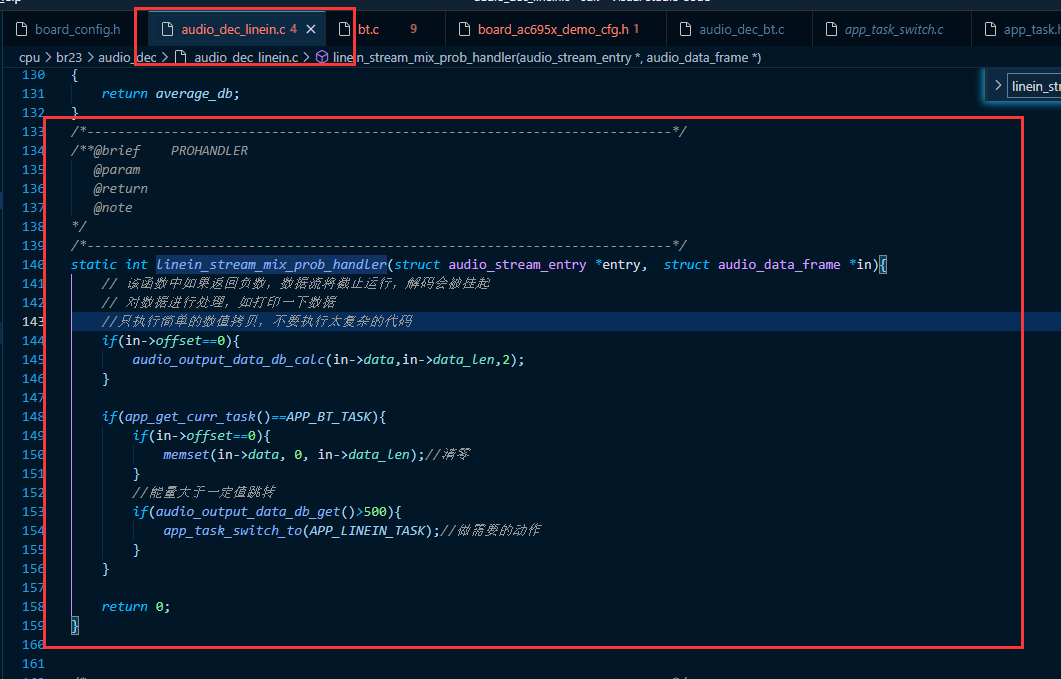Screen dimensions: 1061x679
Task: Click the 500 threshold value
Action: coord(375,511)
